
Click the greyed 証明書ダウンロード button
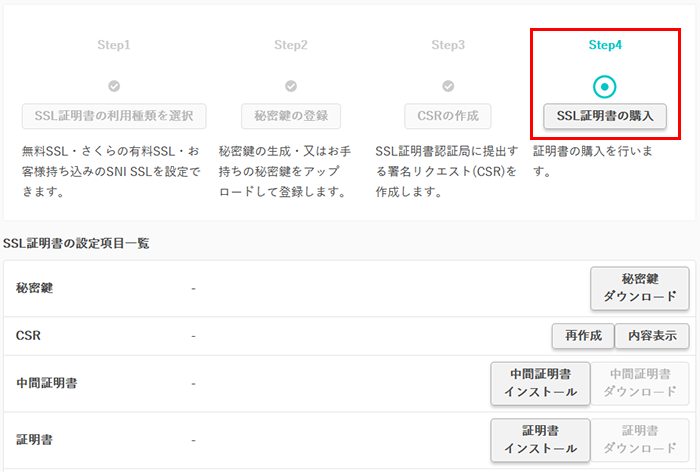[x=639, y=439]
